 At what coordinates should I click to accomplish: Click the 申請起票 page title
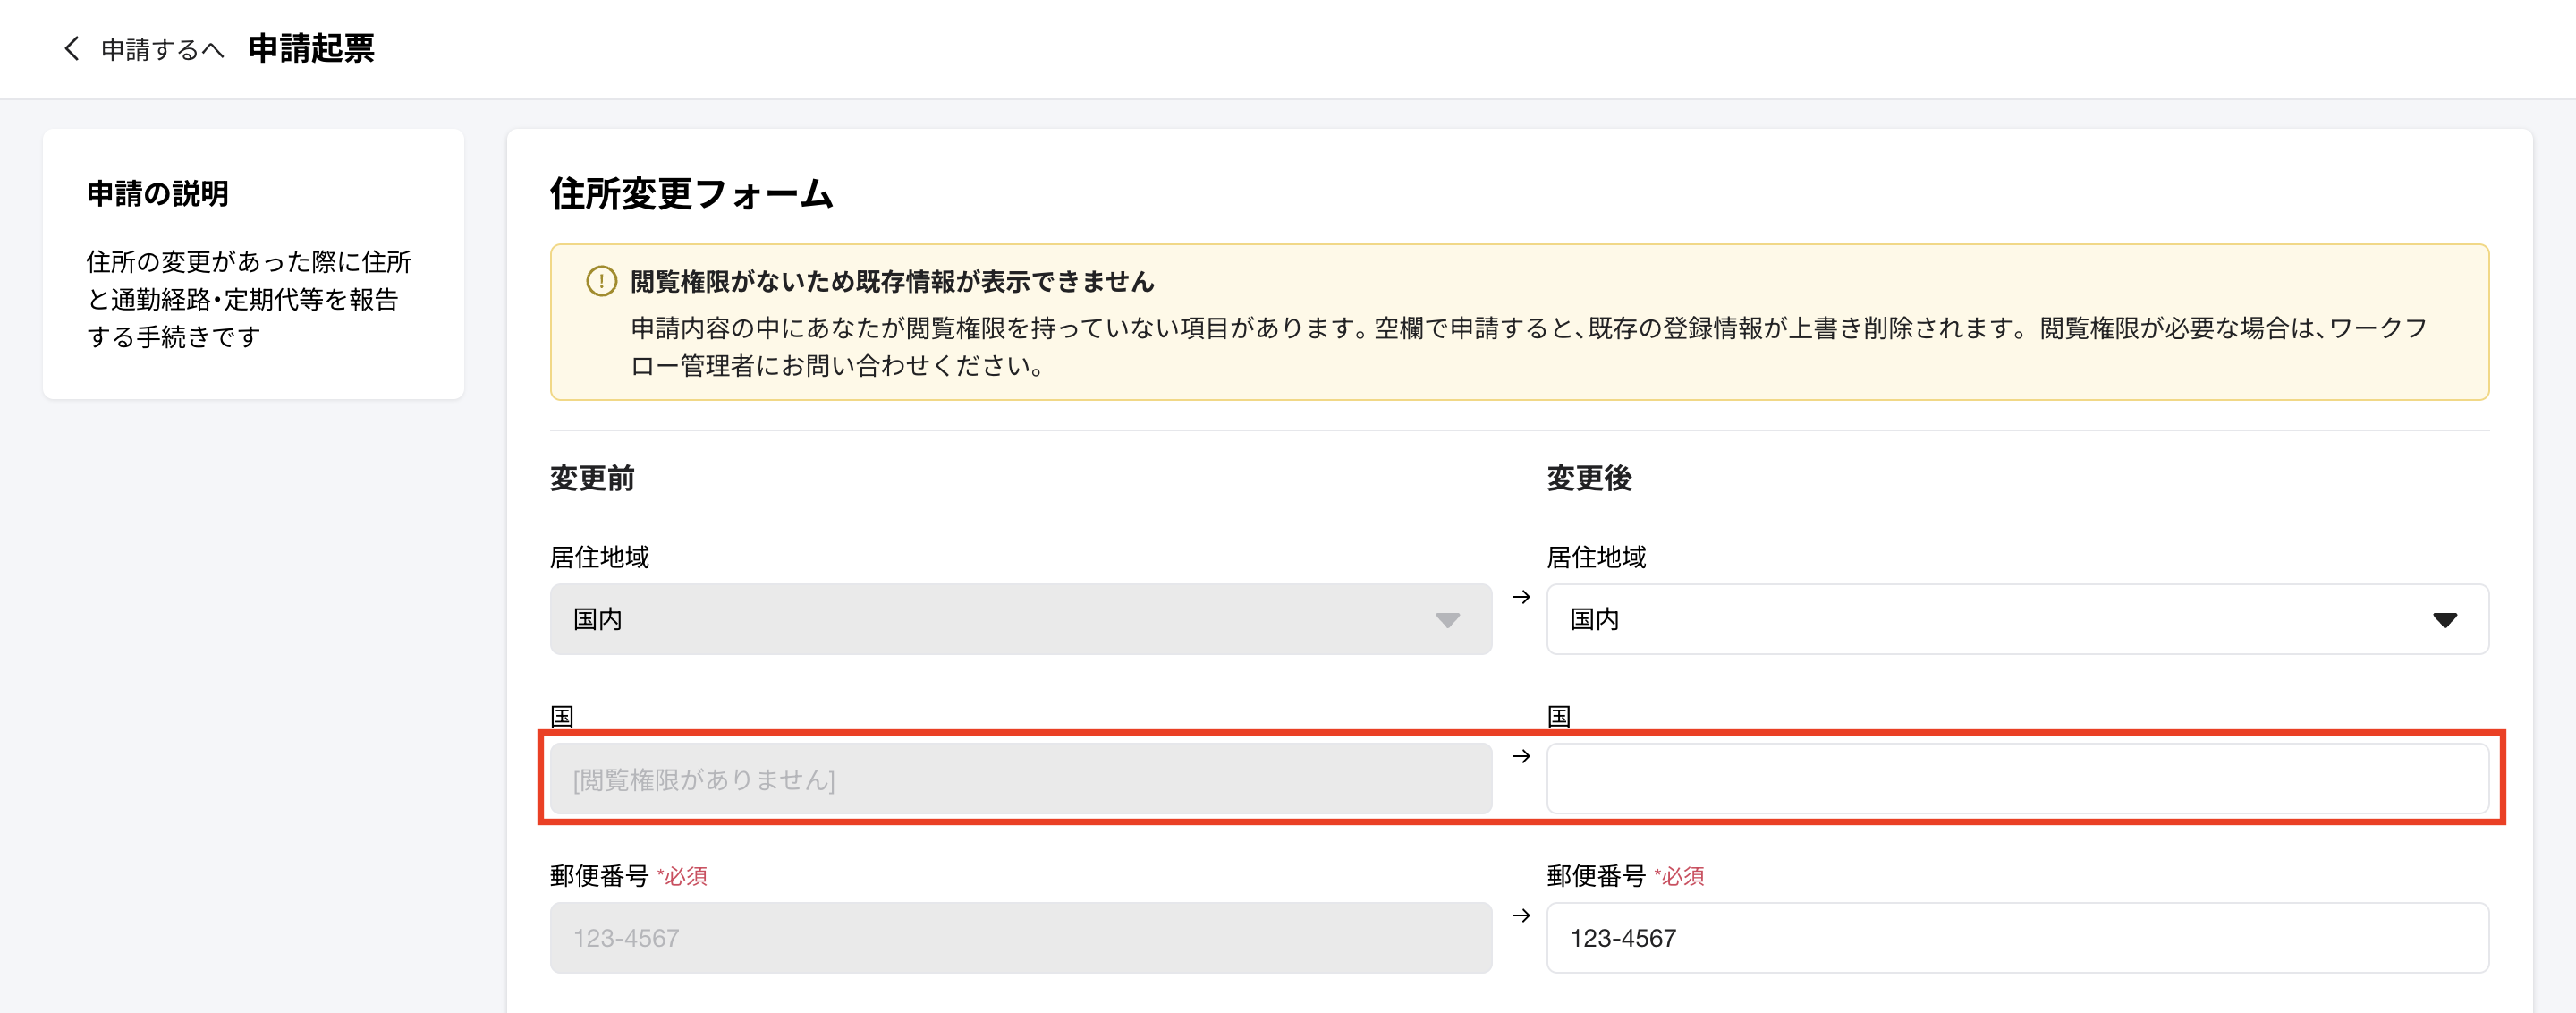pyautogui.click(x=311, y=48)
